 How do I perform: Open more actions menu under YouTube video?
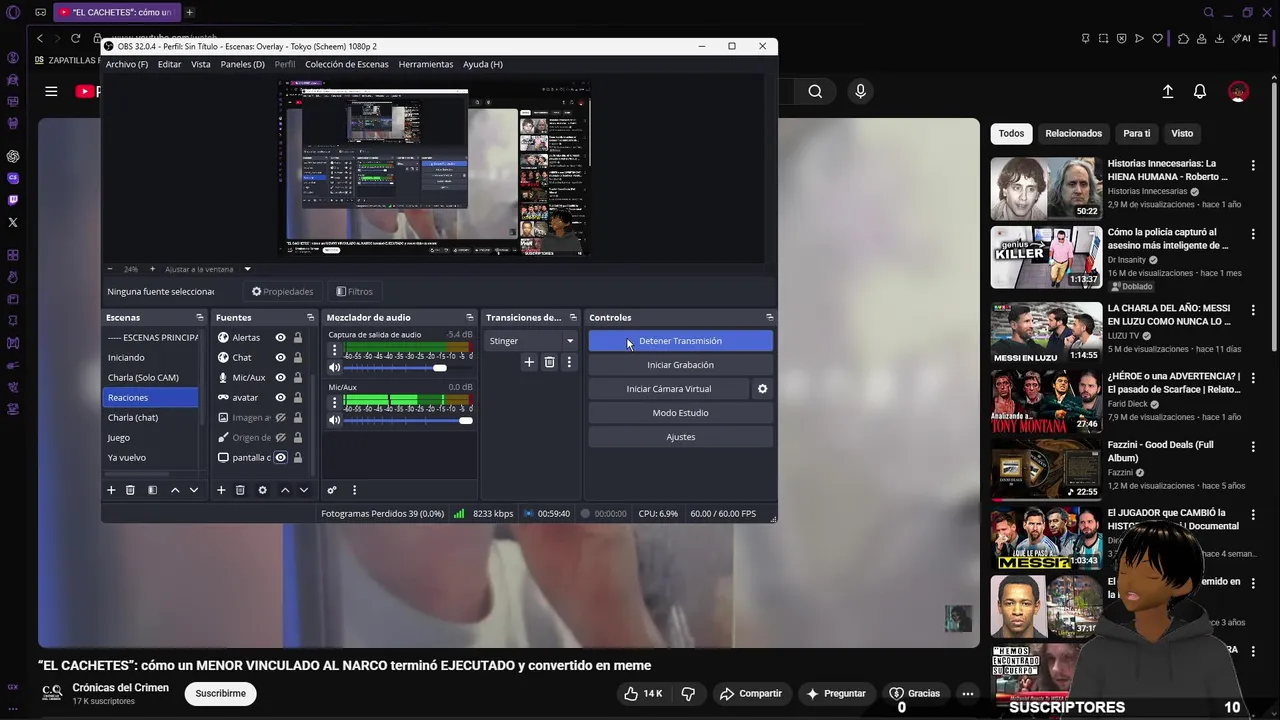pyautogui.click(x=967, y=693)
